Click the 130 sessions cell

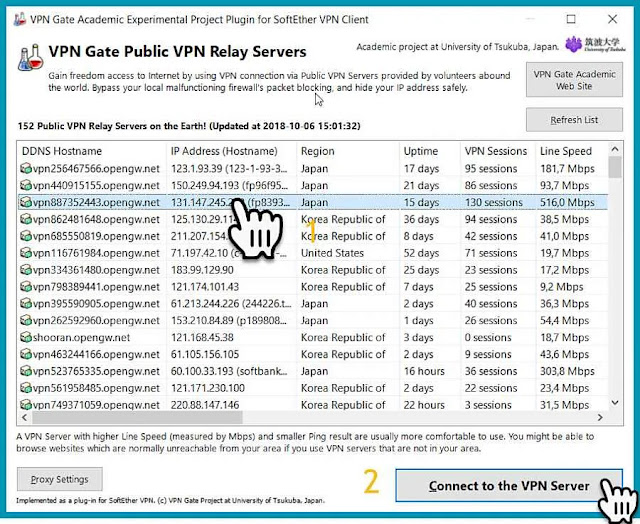[x=493, y=202]
